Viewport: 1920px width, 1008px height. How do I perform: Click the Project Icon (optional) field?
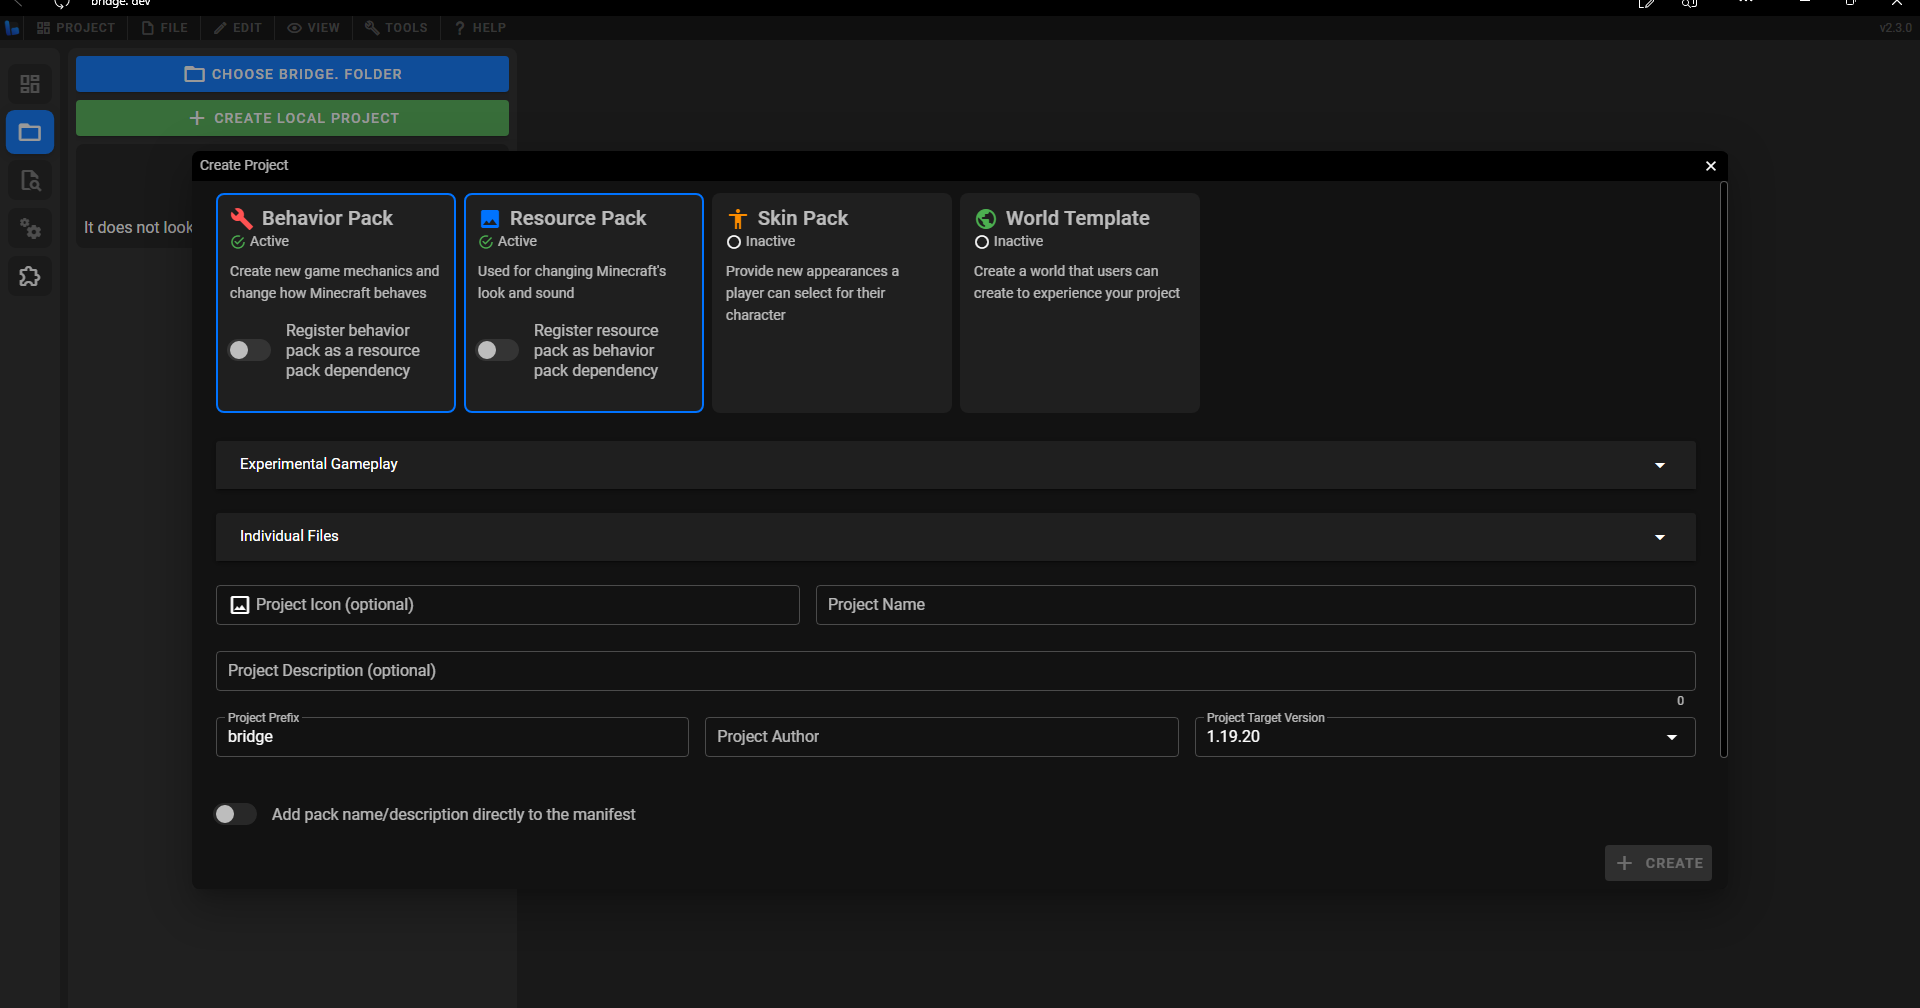coord(508,605)
